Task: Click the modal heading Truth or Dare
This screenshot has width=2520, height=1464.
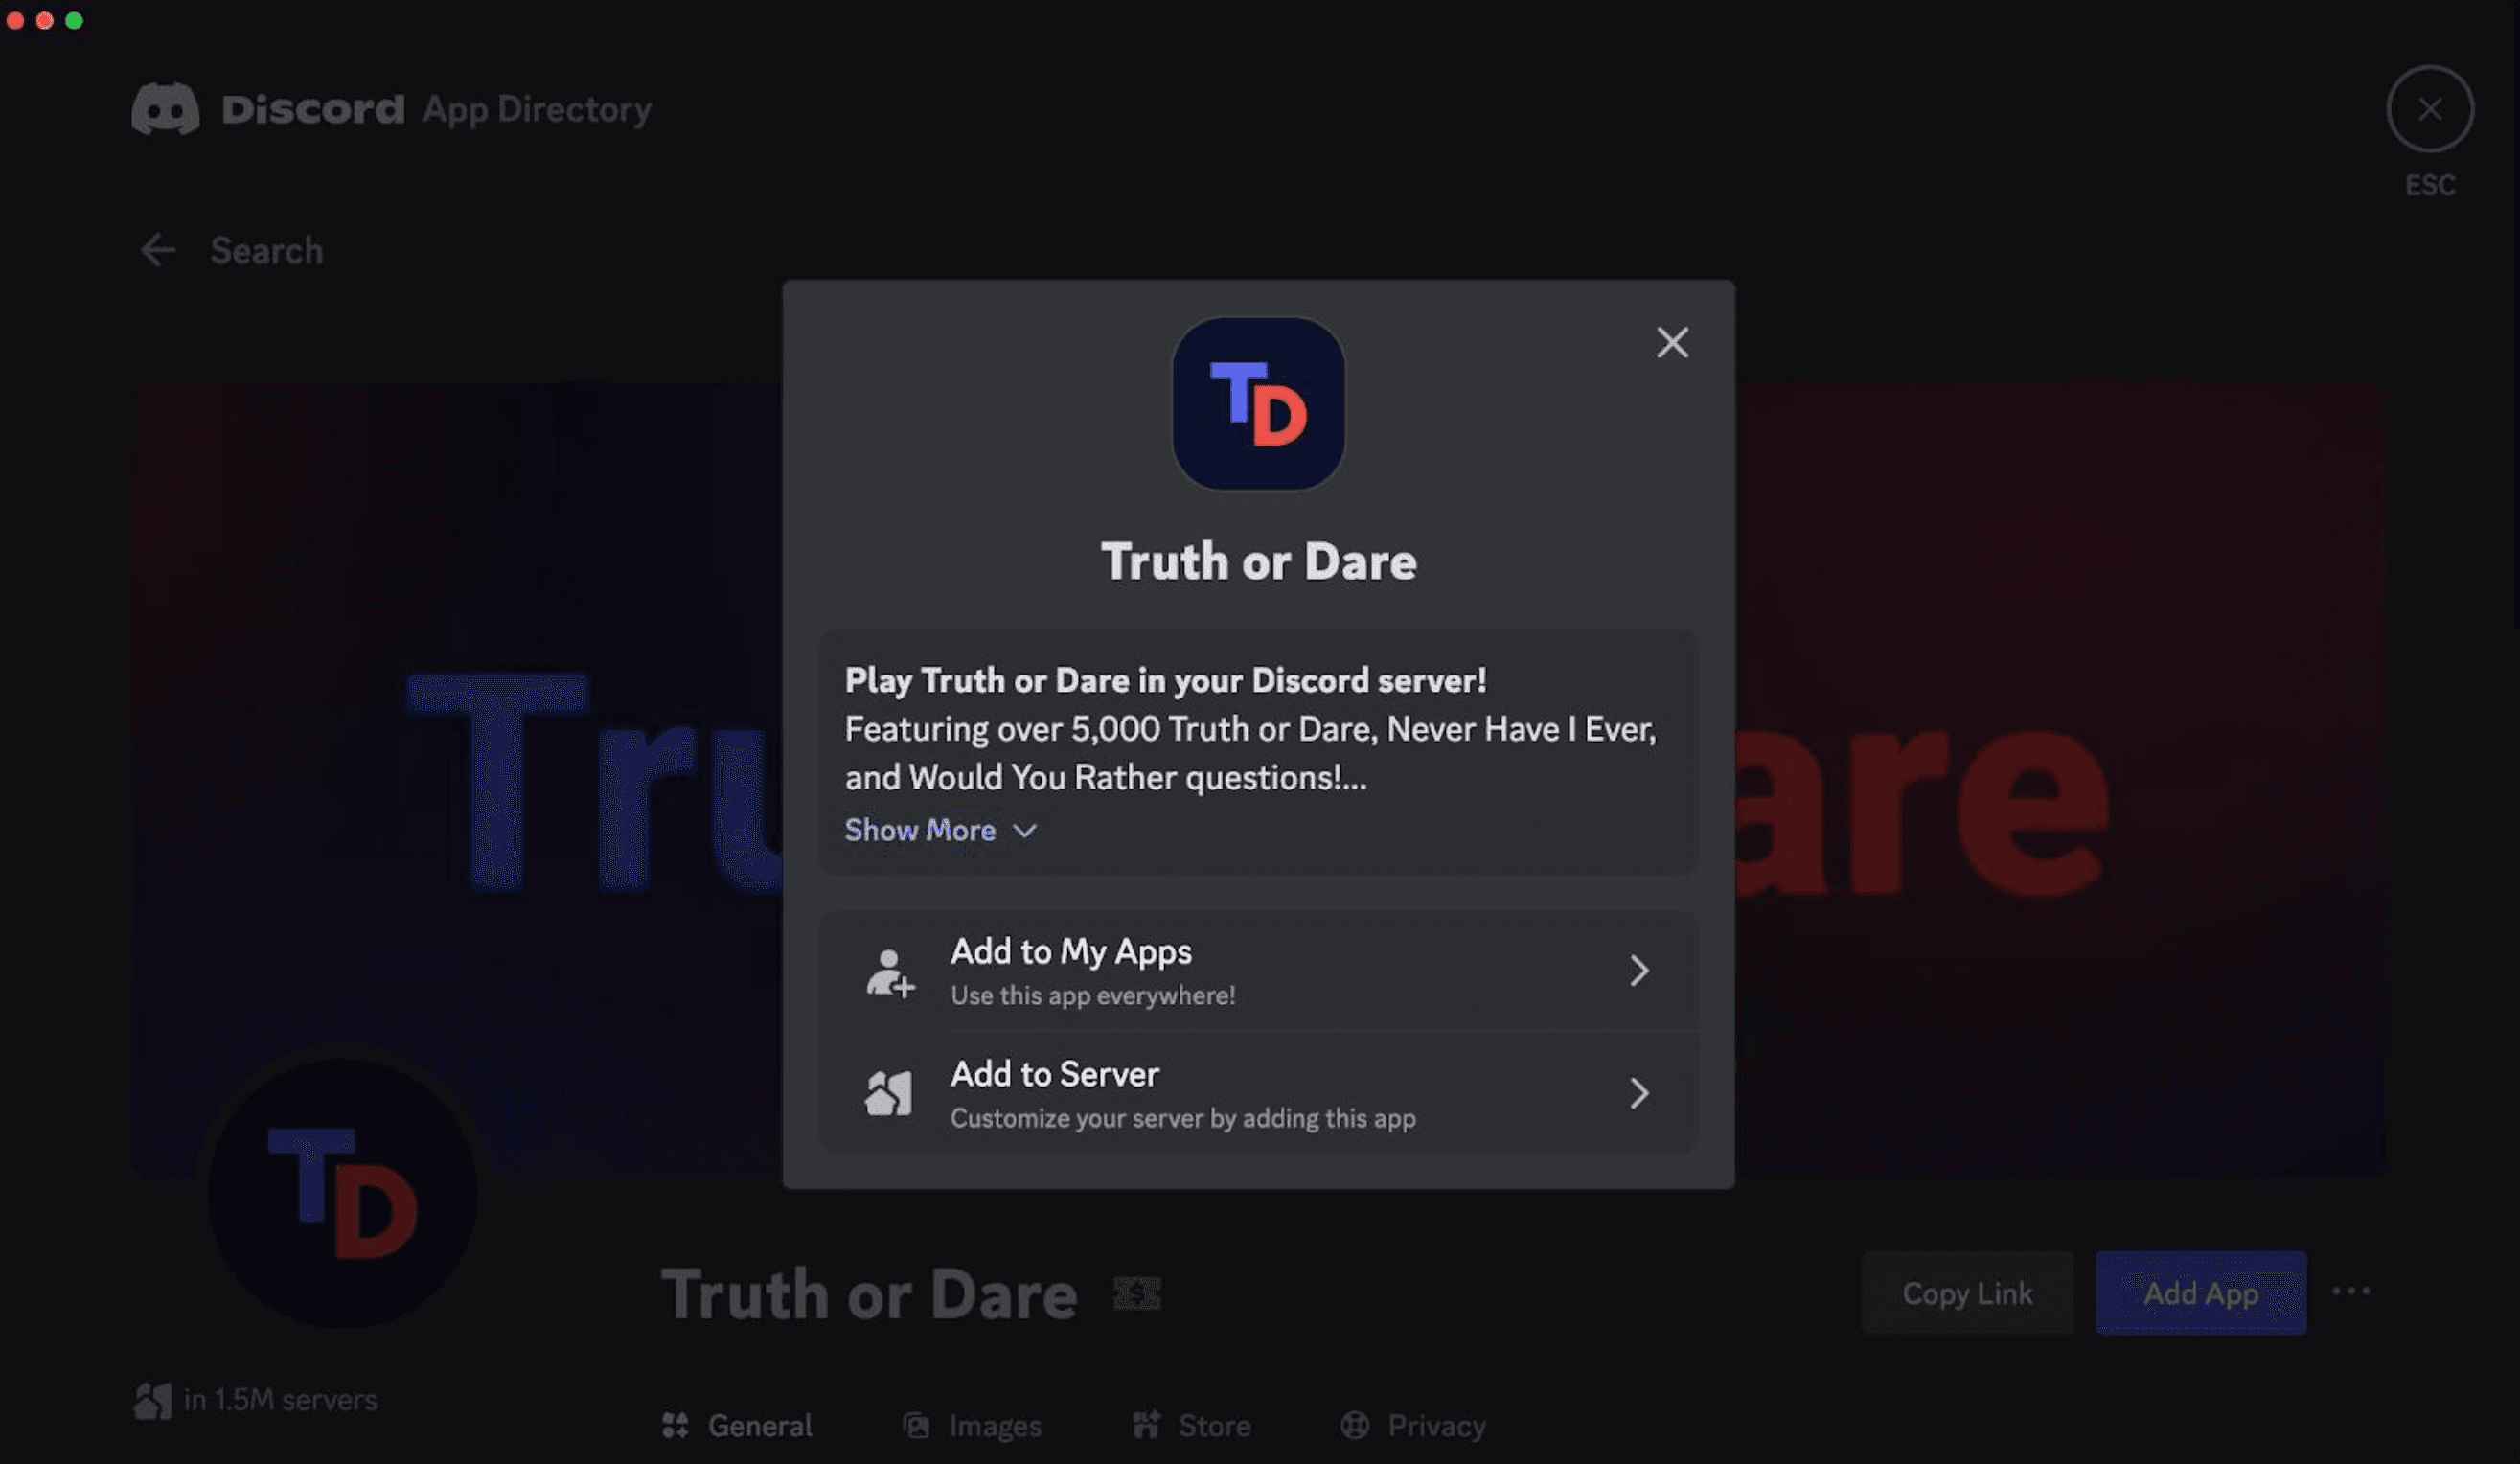Action: click(1258, 561)
